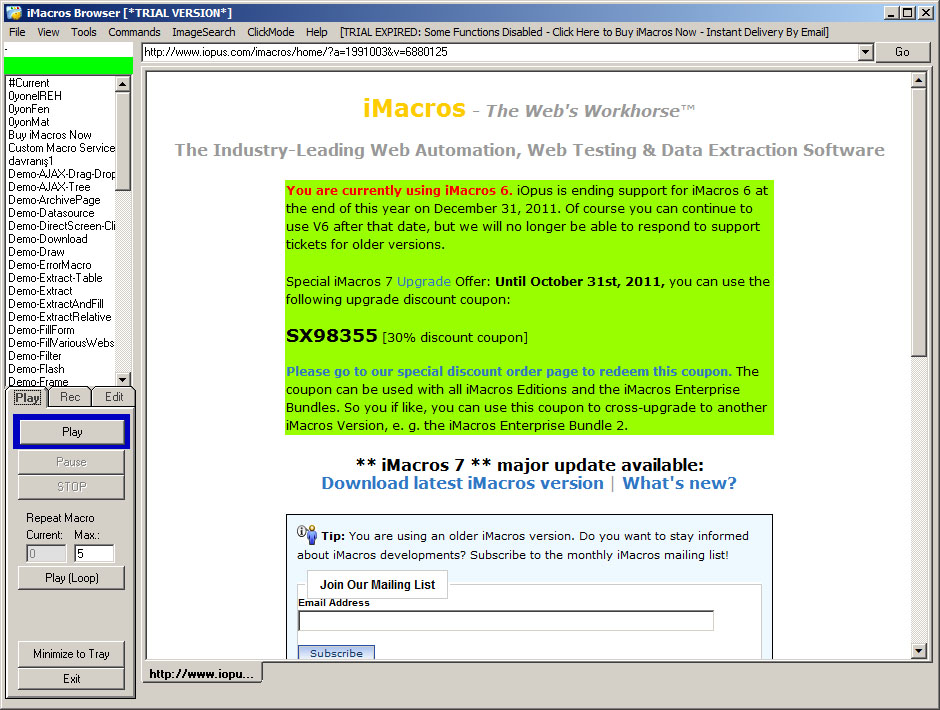Viewport: 940px width, 710px height.
Task: Select OyonFen macro
Action: tap(61, 109)
